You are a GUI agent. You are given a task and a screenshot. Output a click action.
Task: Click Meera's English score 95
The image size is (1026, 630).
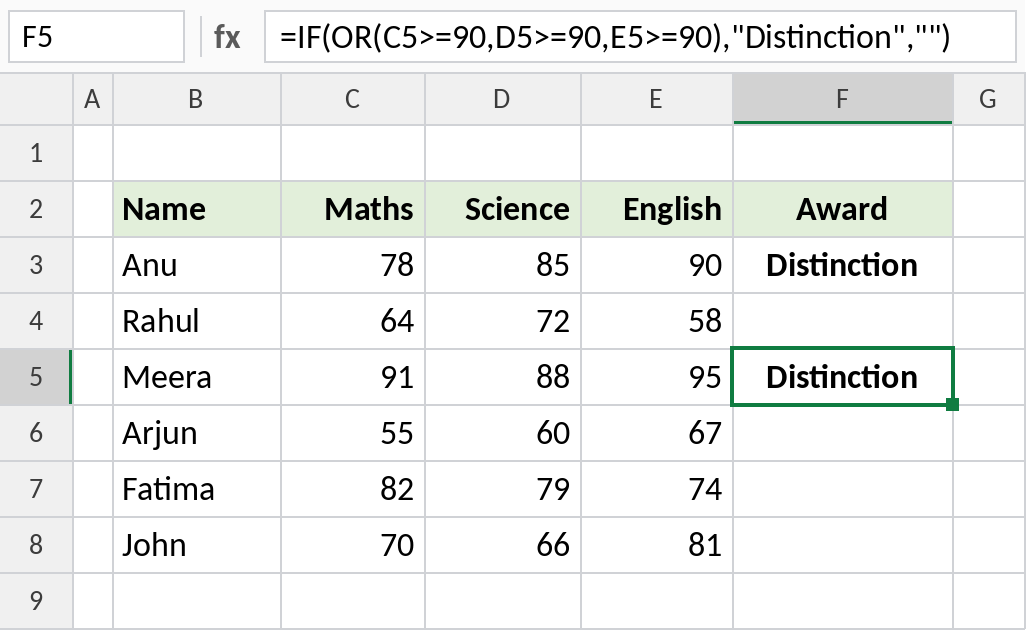657,377
